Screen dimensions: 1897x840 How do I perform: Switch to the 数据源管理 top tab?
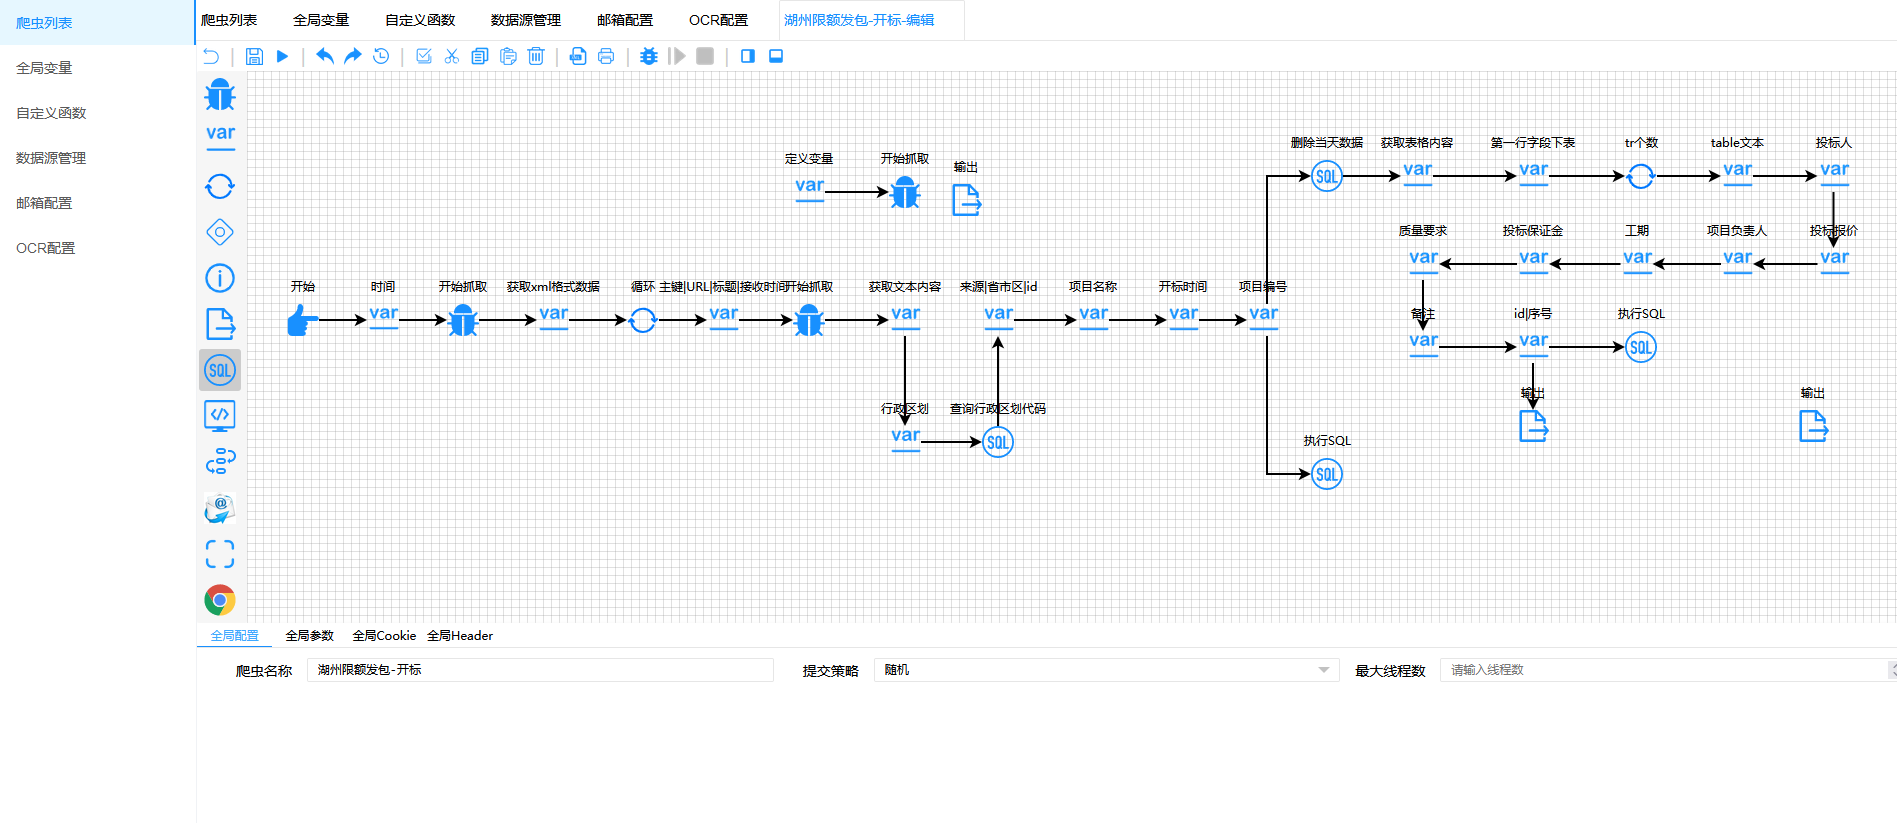[x=526, y=20]
